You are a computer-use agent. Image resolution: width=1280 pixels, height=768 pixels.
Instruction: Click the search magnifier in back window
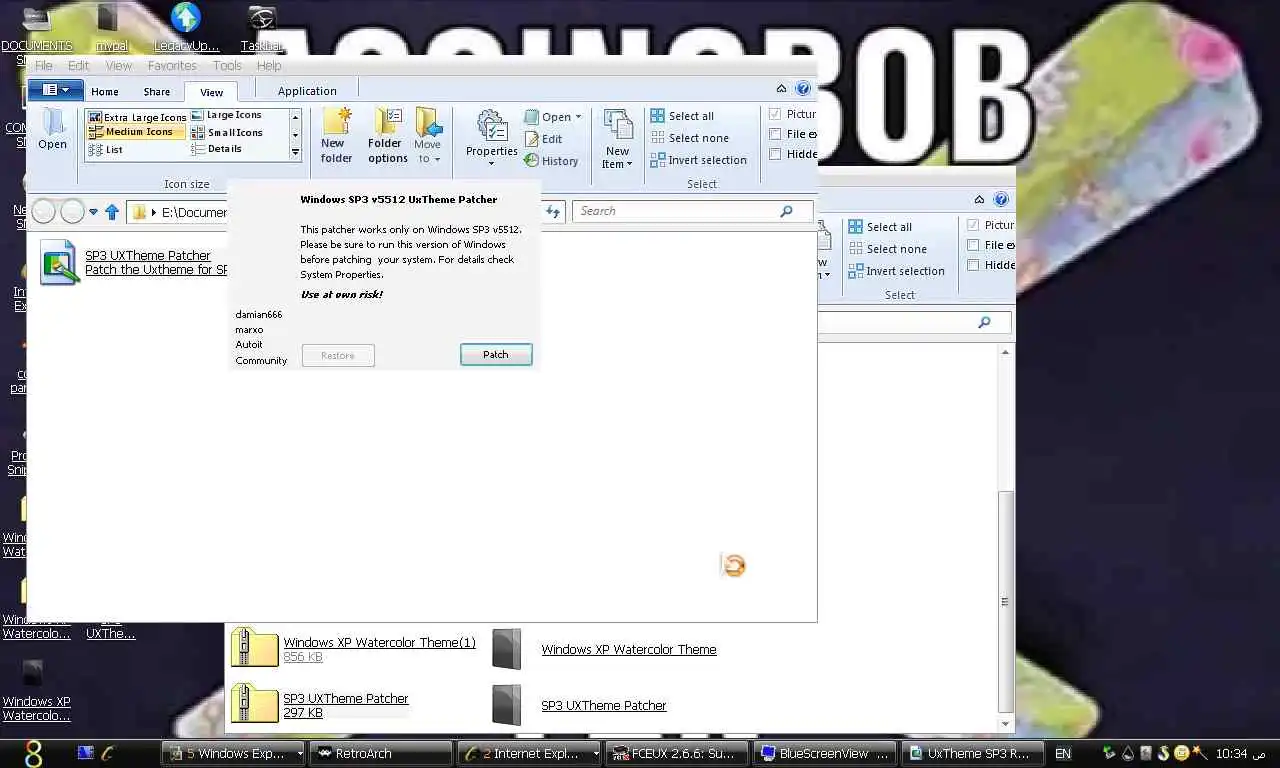click(984, 322)
